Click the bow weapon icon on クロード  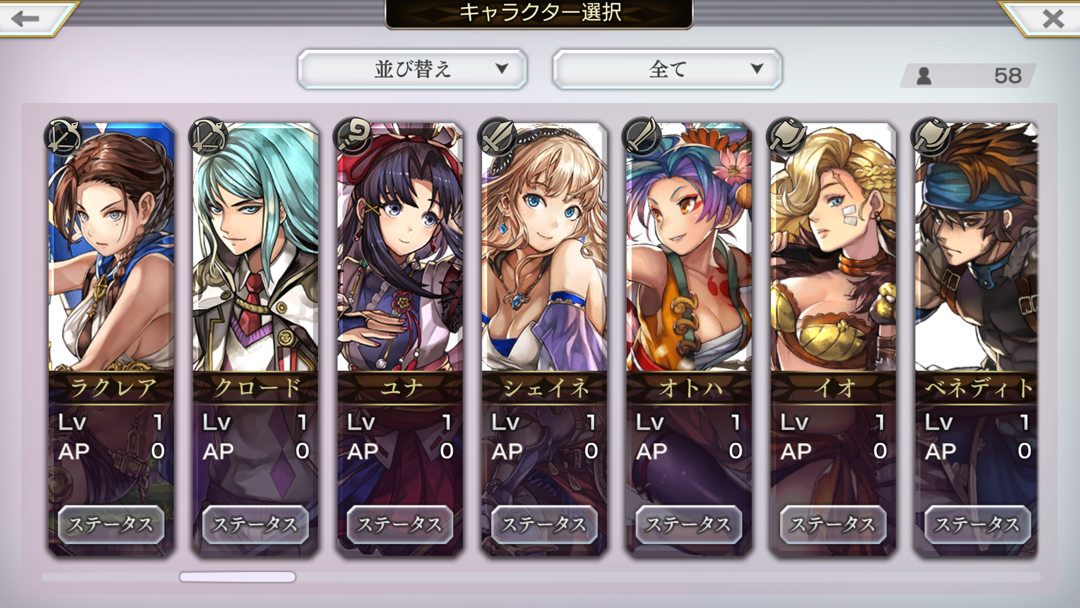pos(208,136)
